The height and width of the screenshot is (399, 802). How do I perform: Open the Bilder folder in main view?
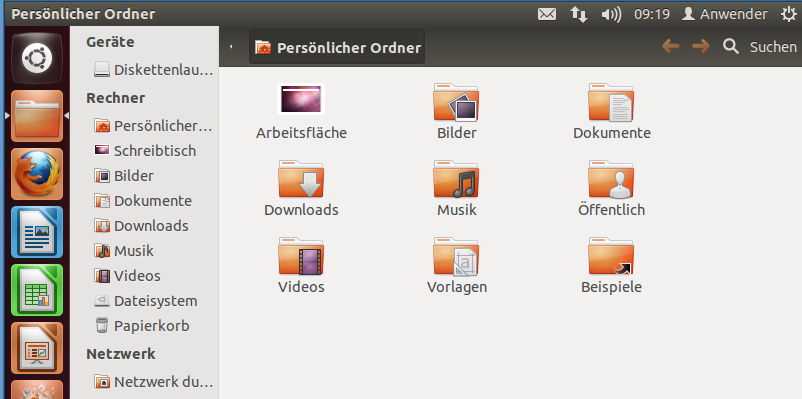[456, 102]
